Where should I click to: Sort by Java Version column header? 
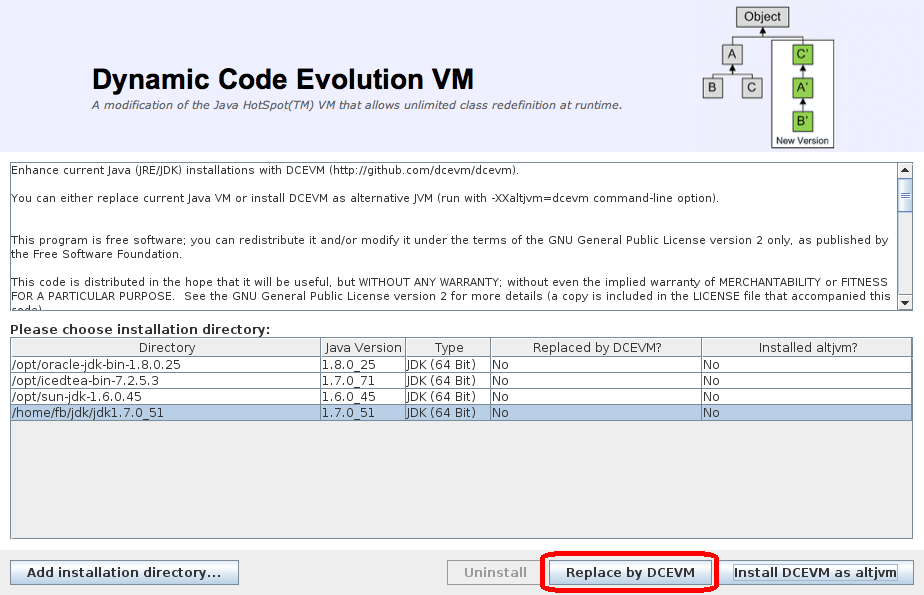click(x=363, y=348)
